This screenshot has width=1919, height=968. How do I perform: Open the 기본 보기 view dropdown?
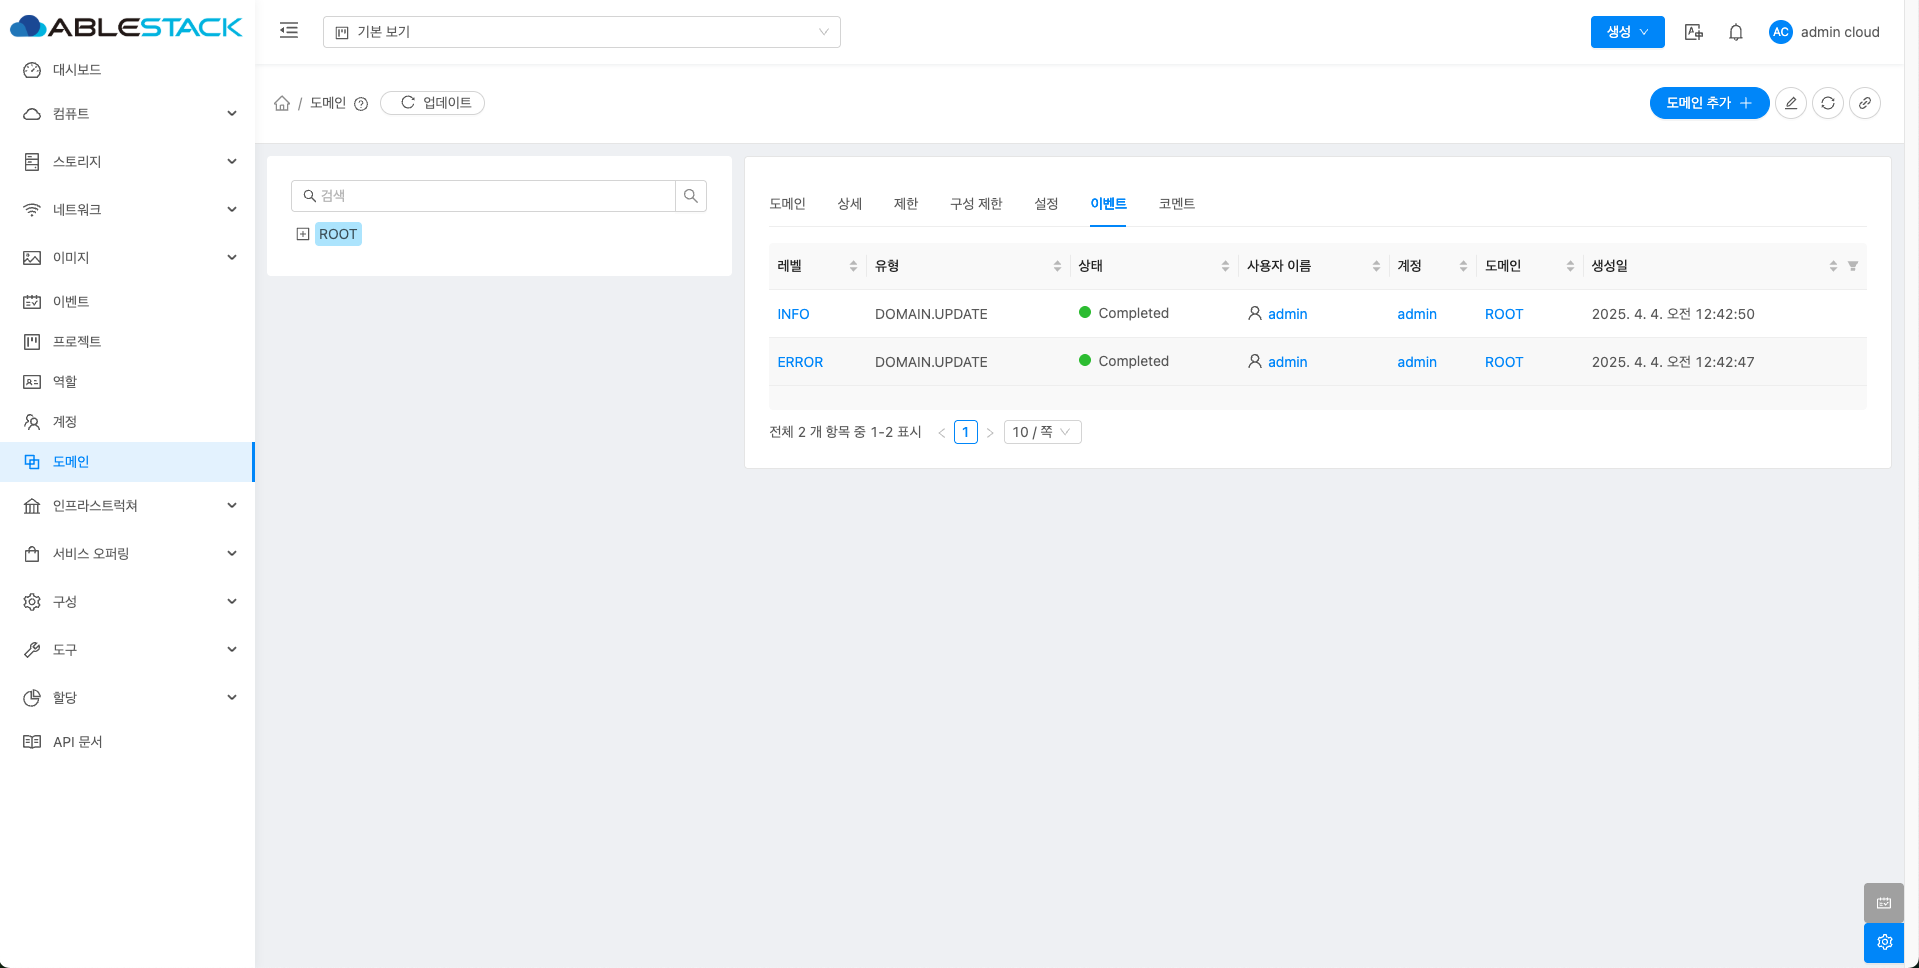581,32
